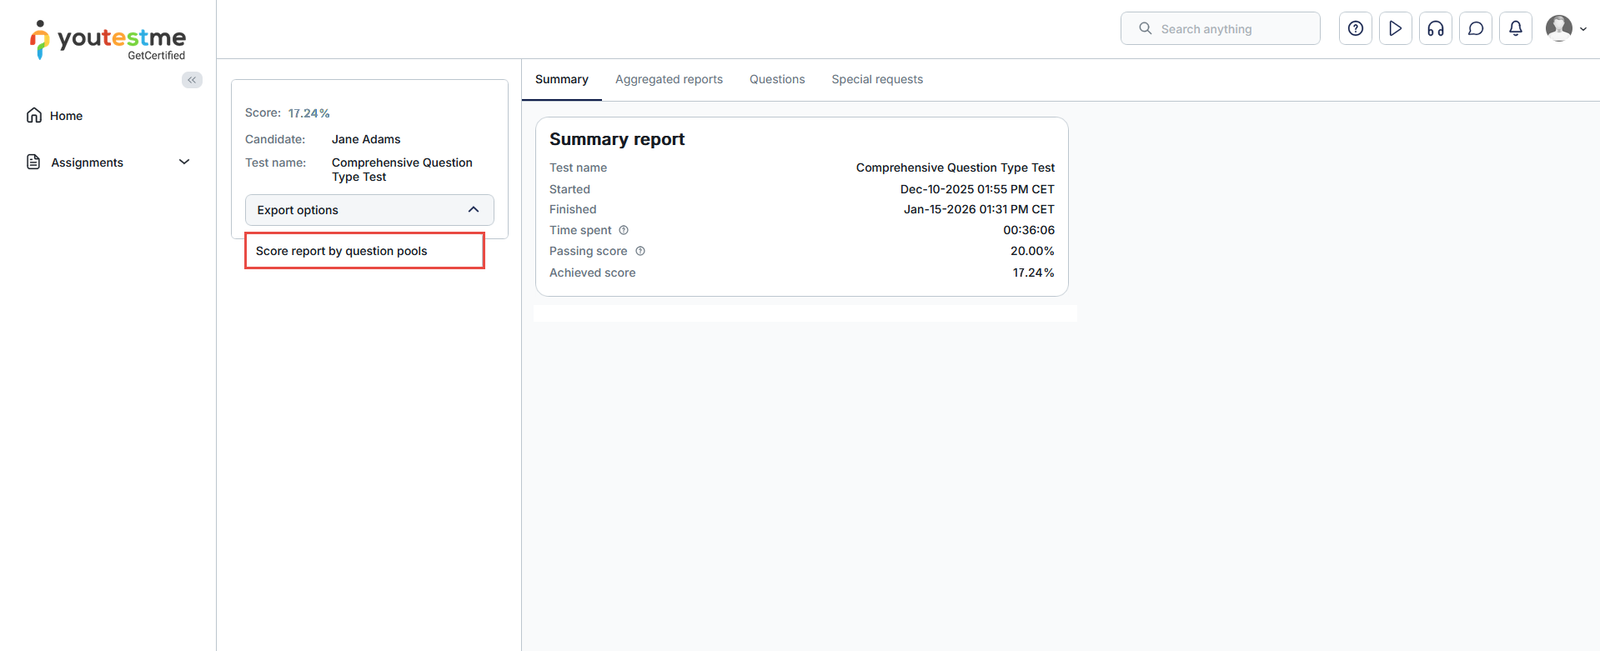Select Score report by question pools
1600x651 pixels.
364,251
